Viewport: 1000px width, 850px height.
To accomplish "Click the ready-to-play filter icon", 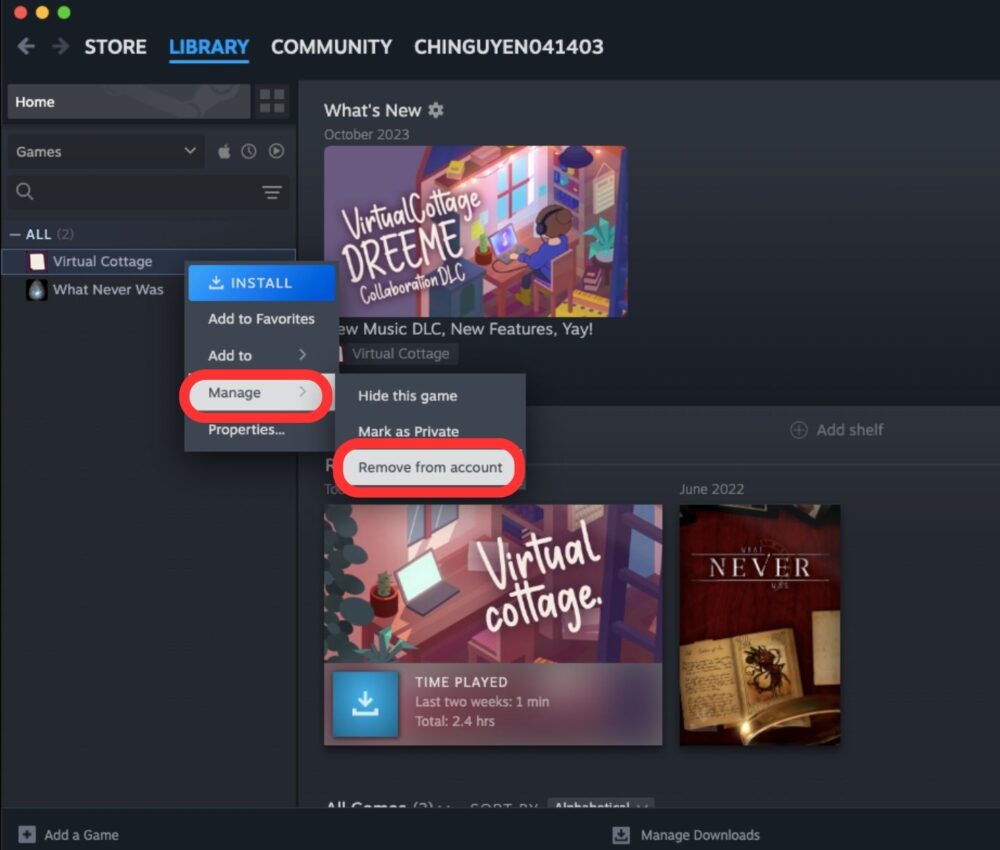I will pos(275,151).
